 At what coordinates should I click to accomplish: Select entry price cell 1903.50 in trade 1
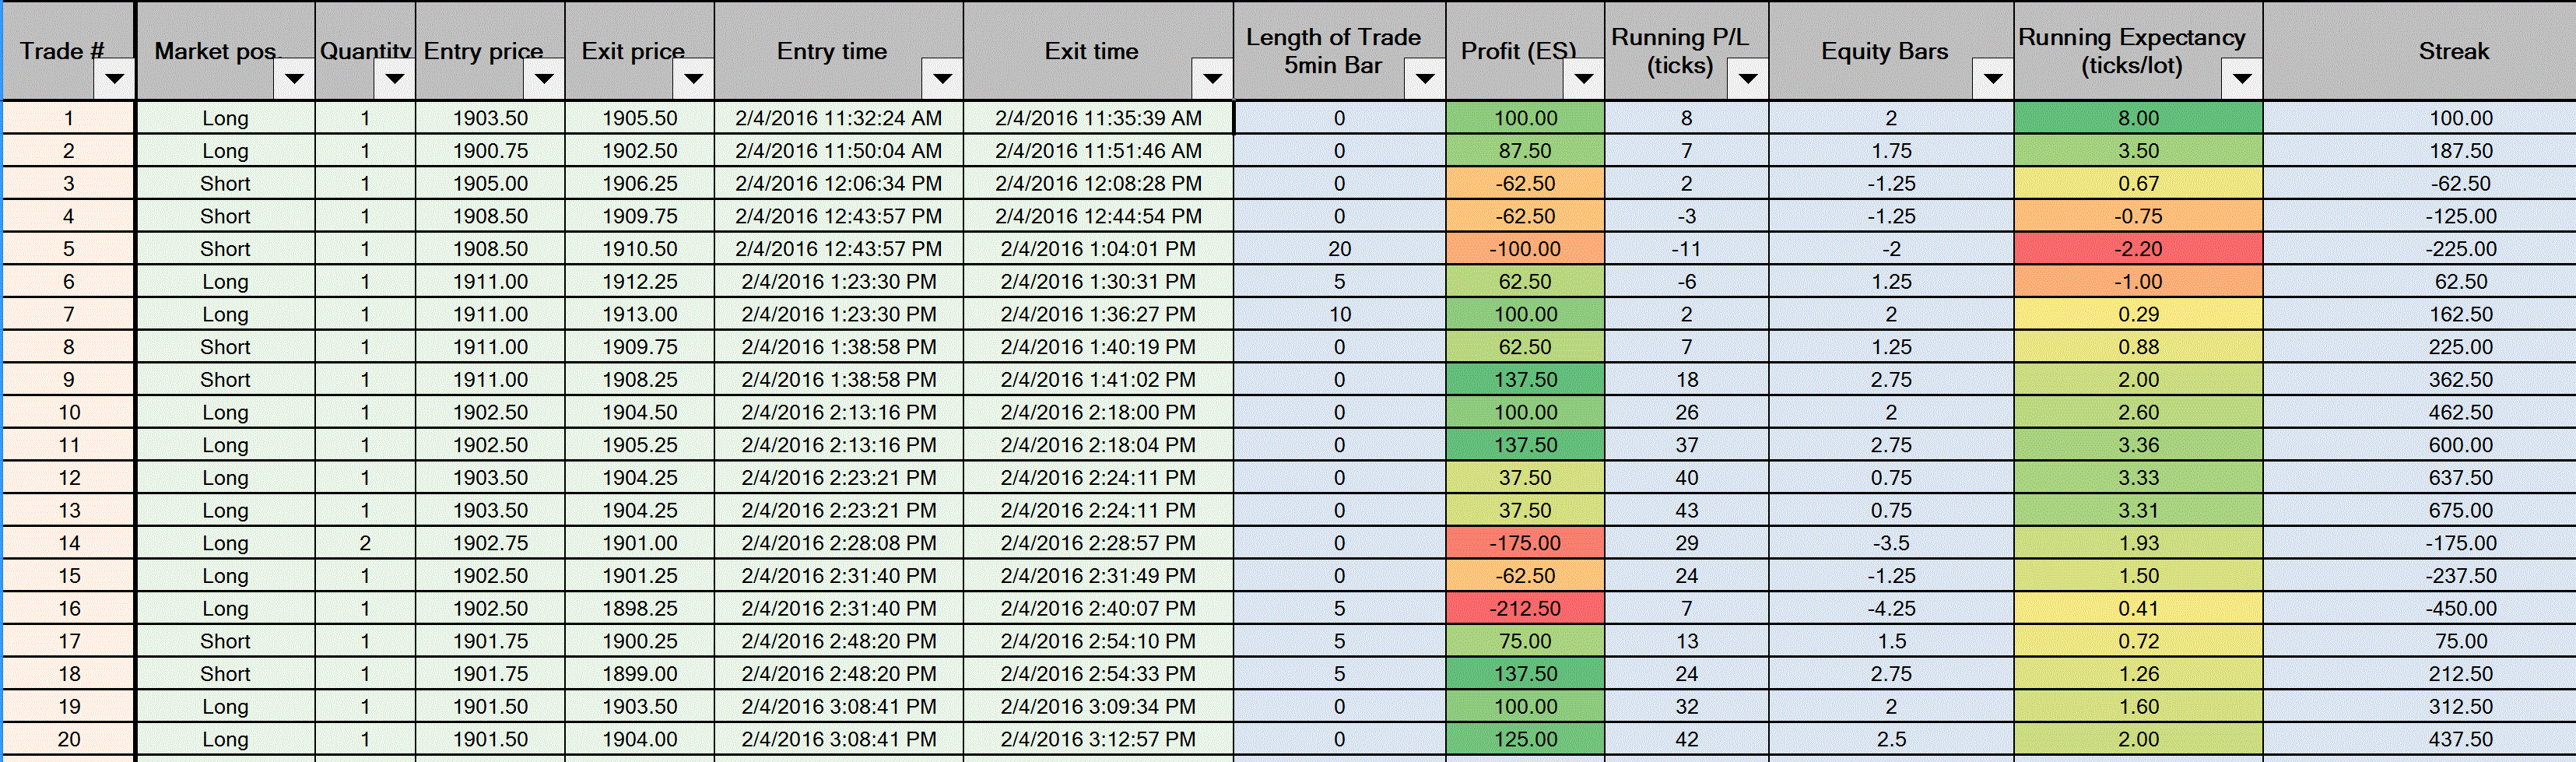pyautogui.click(x=490, y=118)
